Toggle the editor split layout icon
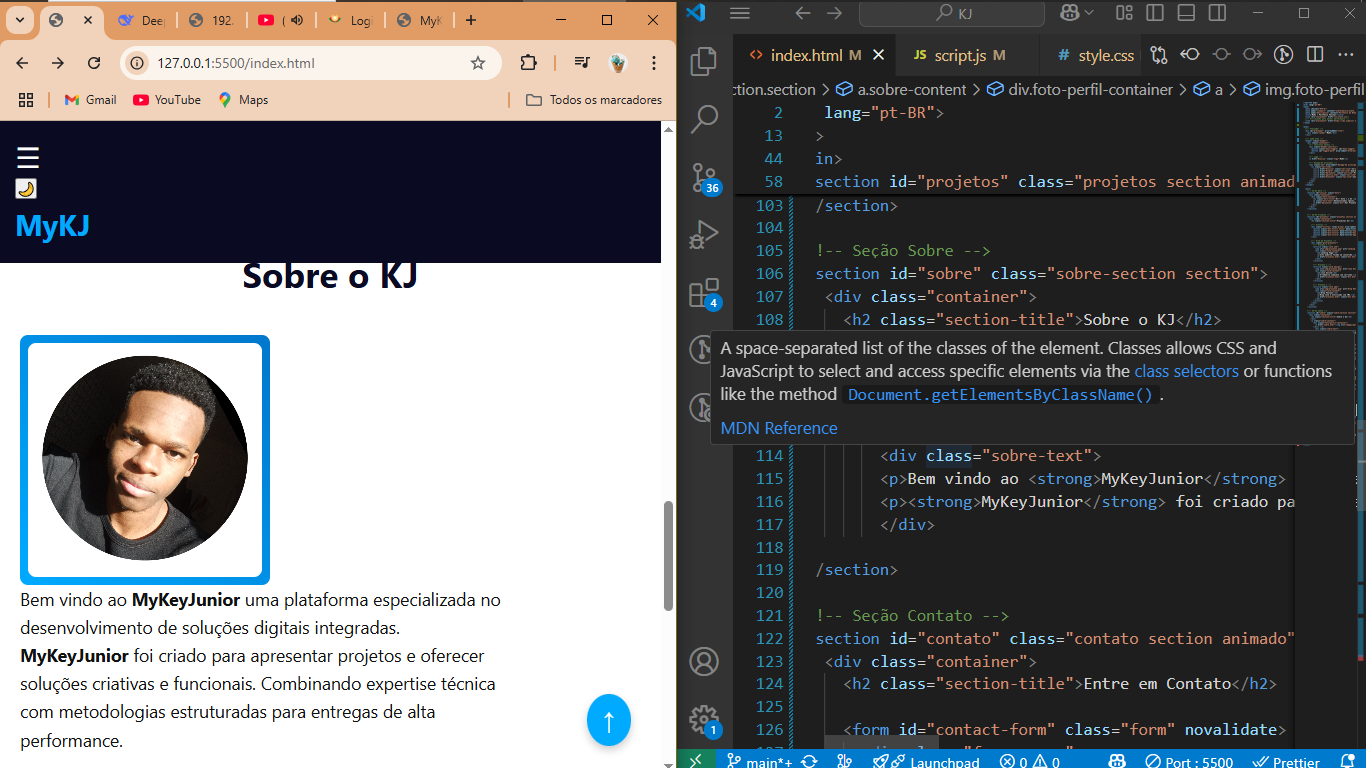 pyautogui.click(x=1313, y=55)
